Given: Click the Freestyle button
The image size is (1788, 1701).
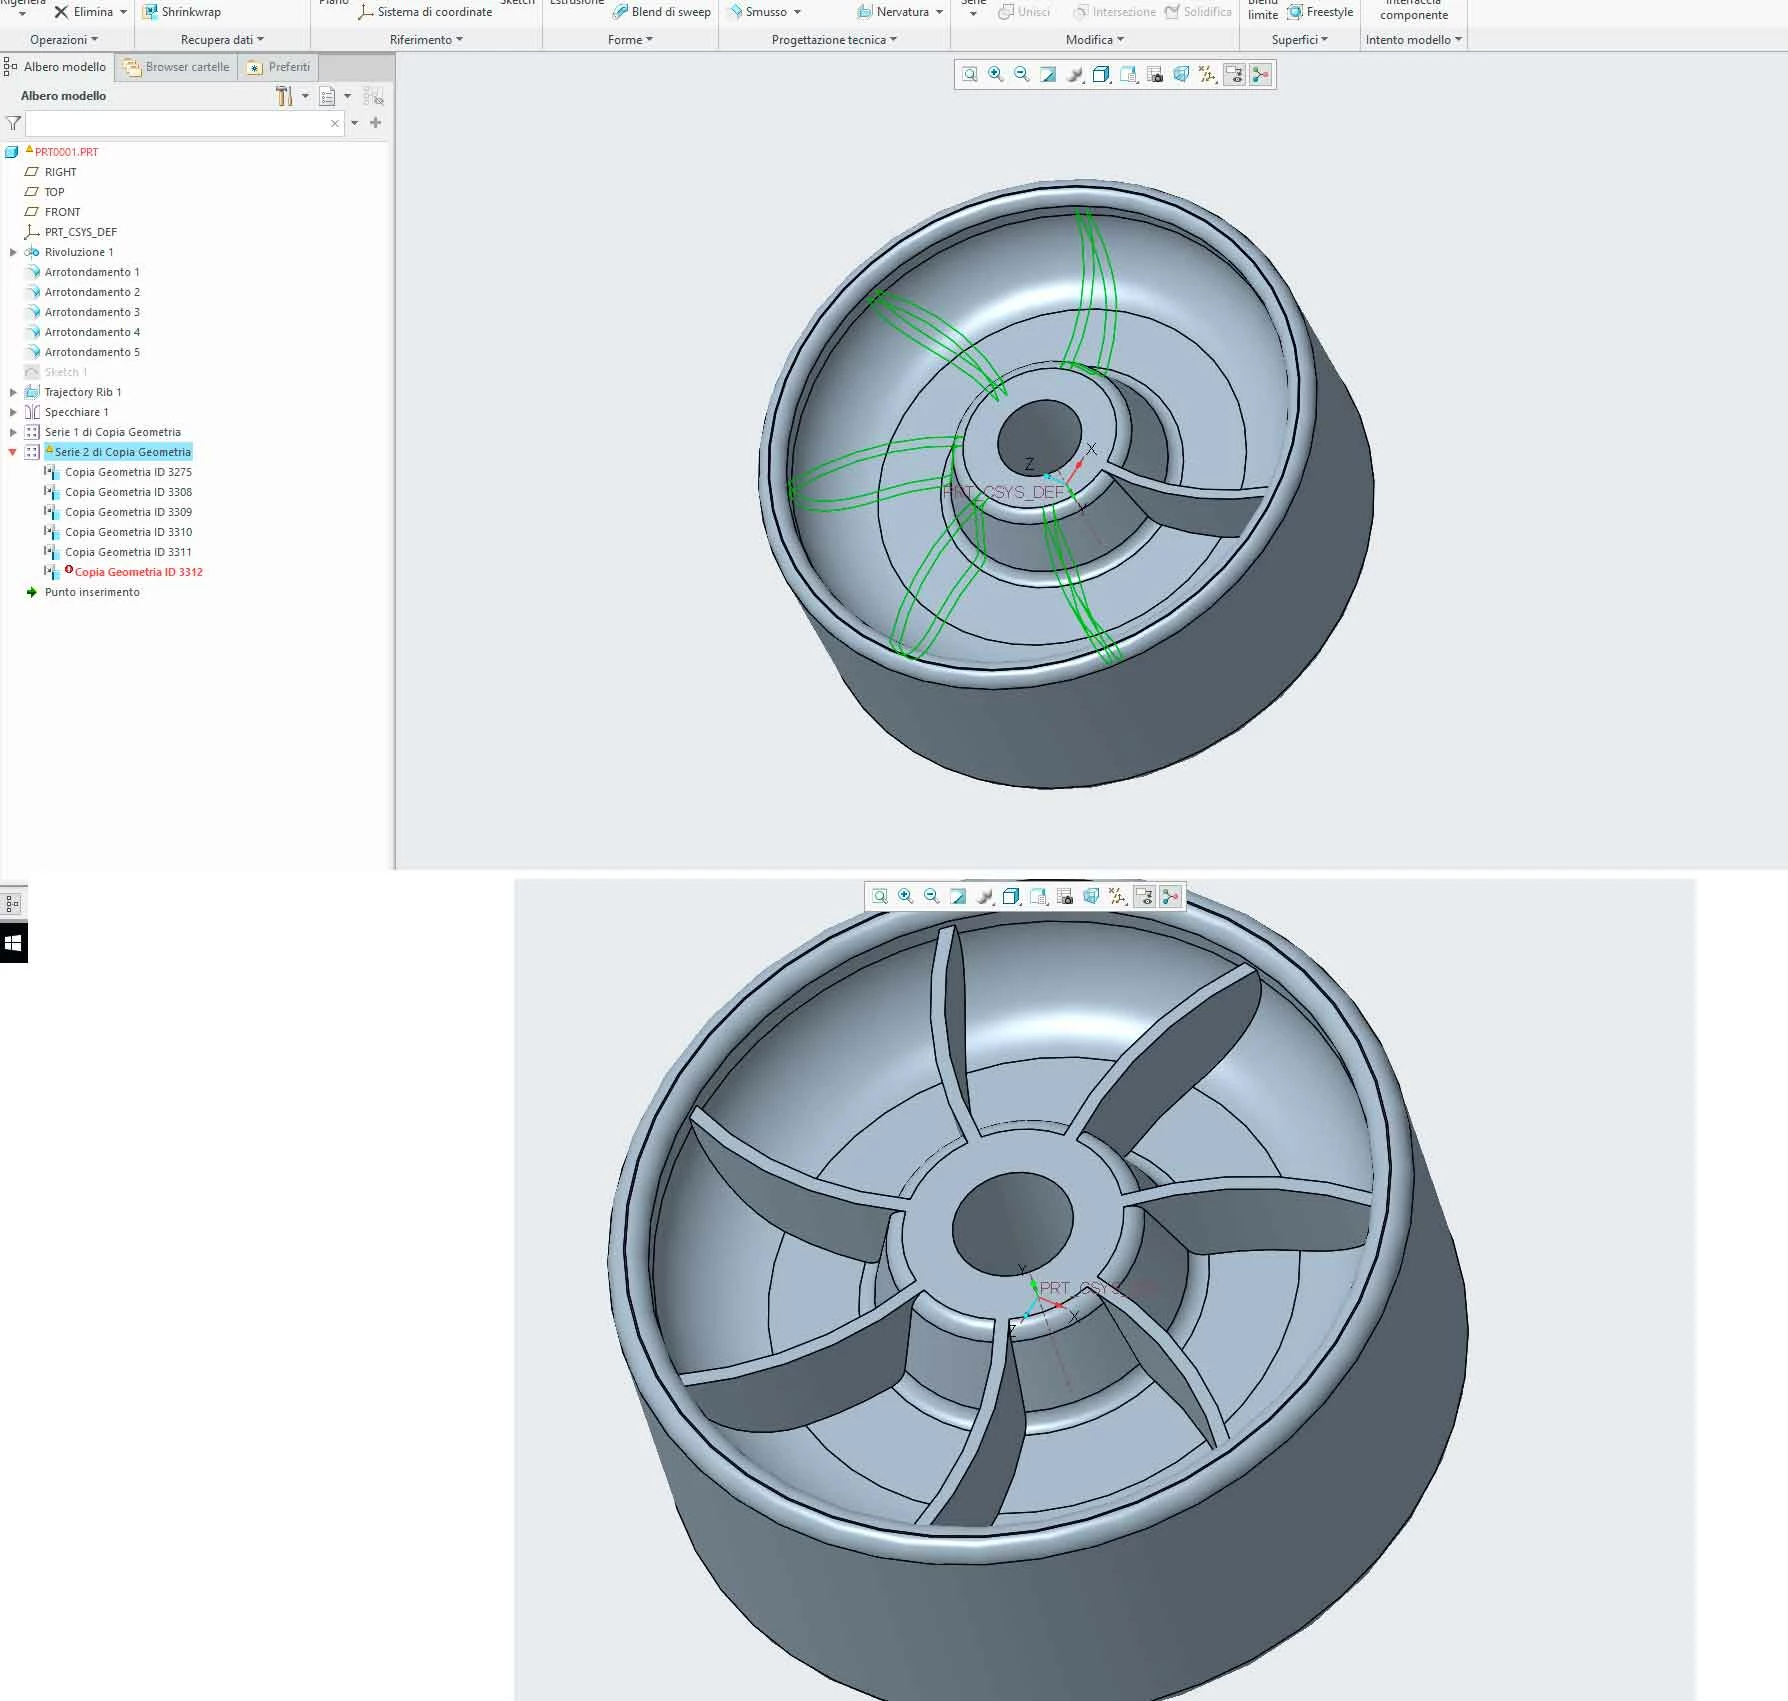Looking at the screenshot, I should (1320, 12).
